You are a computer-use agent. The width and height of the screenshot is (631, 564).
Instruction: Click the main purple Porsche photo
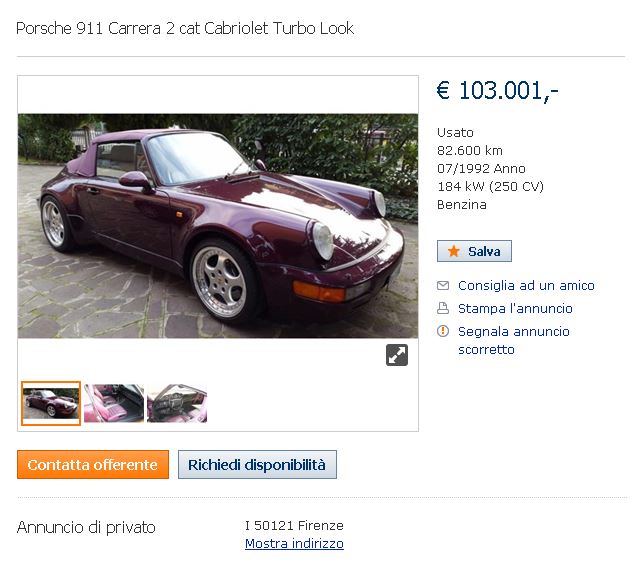(218, 226)
